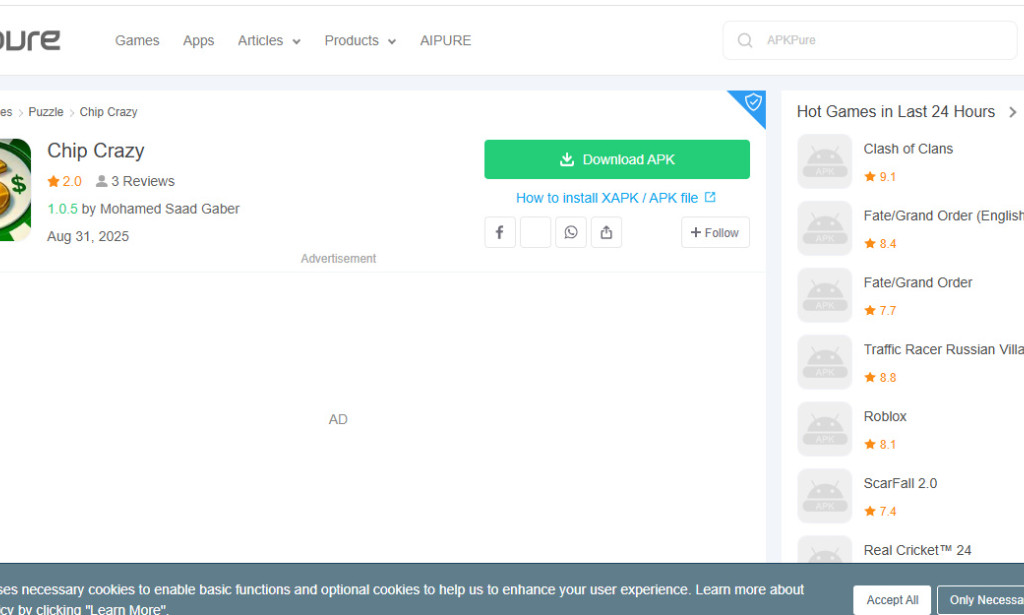Expand Hot Games in Last 24 Hours
The width and height of the screenshot is (1024, 615).
[1012, 112]
